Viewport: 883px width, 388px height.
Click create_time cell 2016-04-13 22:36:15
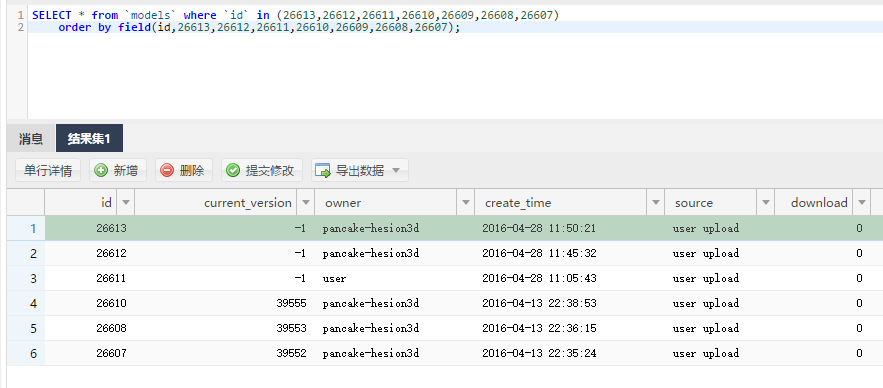tap(570, 328)
